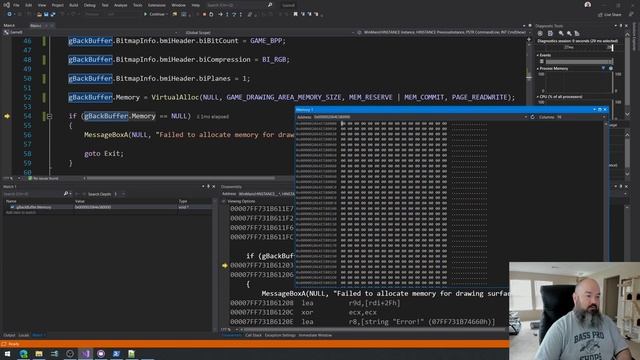Click the Watch 1 pin icon
The image size is (640, 360).
(208, 187)
